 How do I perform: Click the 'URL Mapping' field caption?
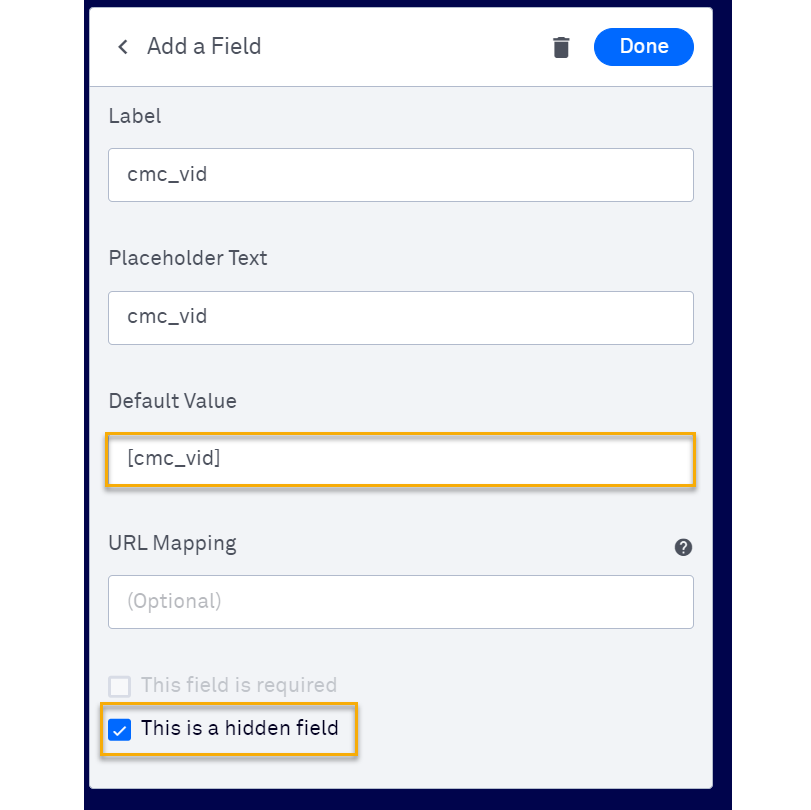tap(173, 544)
